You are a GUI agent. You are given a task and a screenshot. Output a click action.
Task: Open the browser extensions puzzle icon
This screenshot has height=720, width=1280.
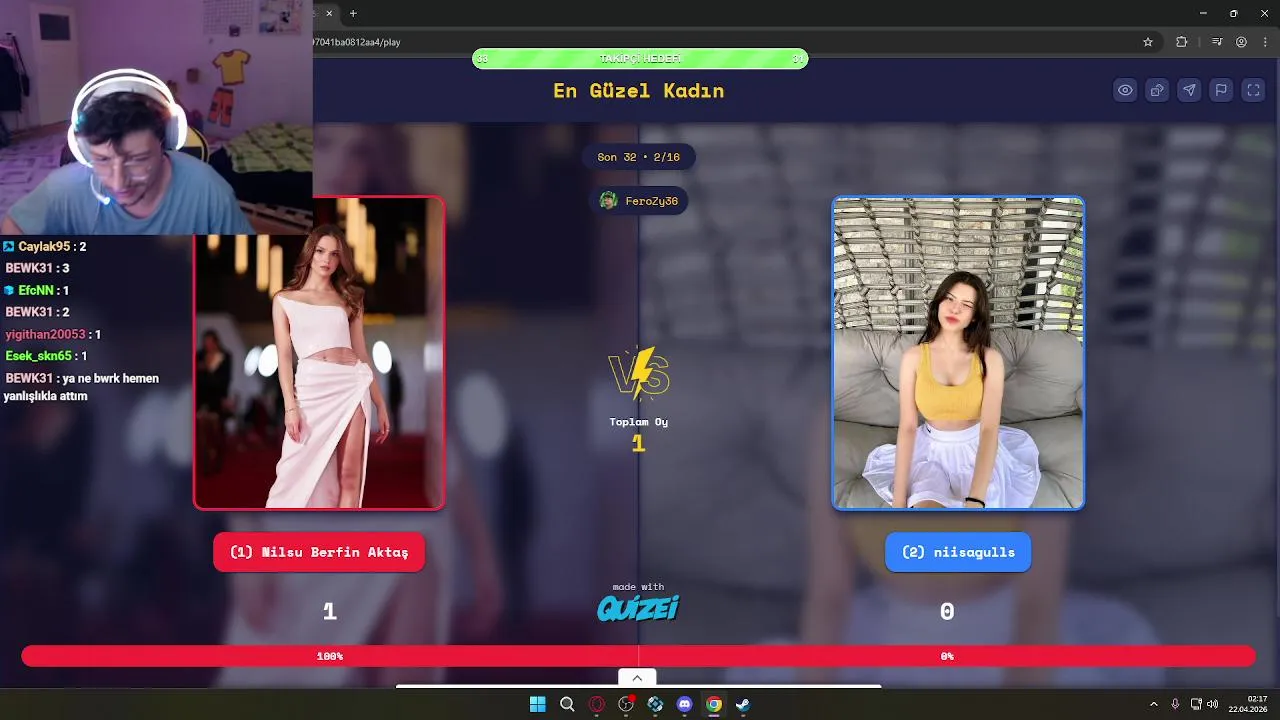[x=1182, y=42]
